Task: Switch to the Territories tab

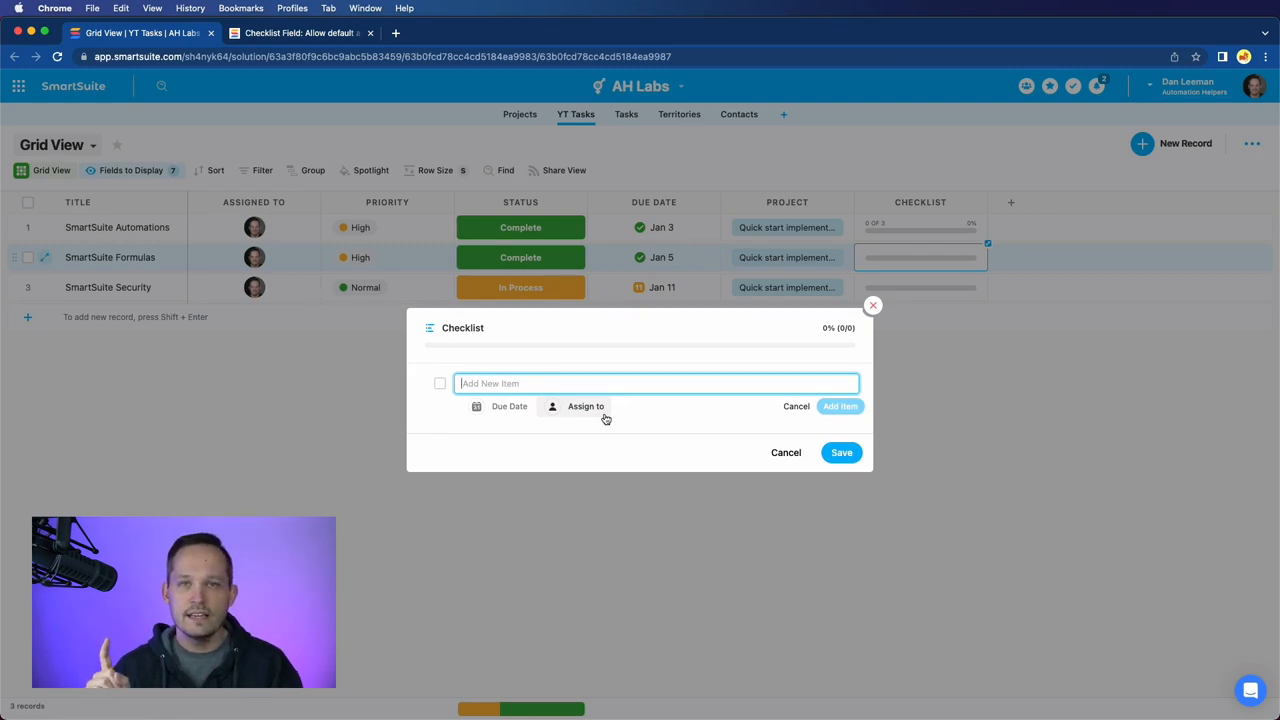Action: pyautogui.click(x=679, y=114)
